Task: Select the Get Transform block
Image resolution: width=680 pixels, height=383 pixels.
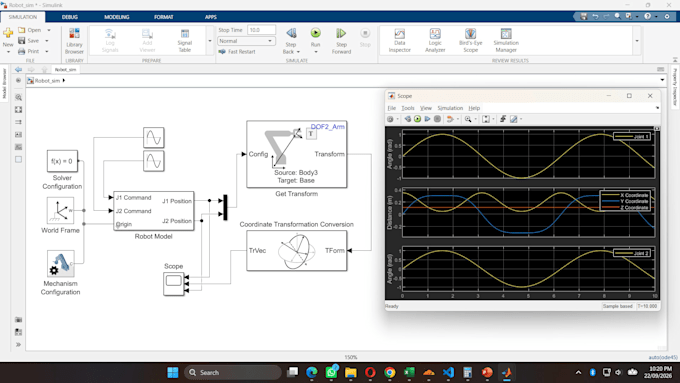Action: (297, 154)
